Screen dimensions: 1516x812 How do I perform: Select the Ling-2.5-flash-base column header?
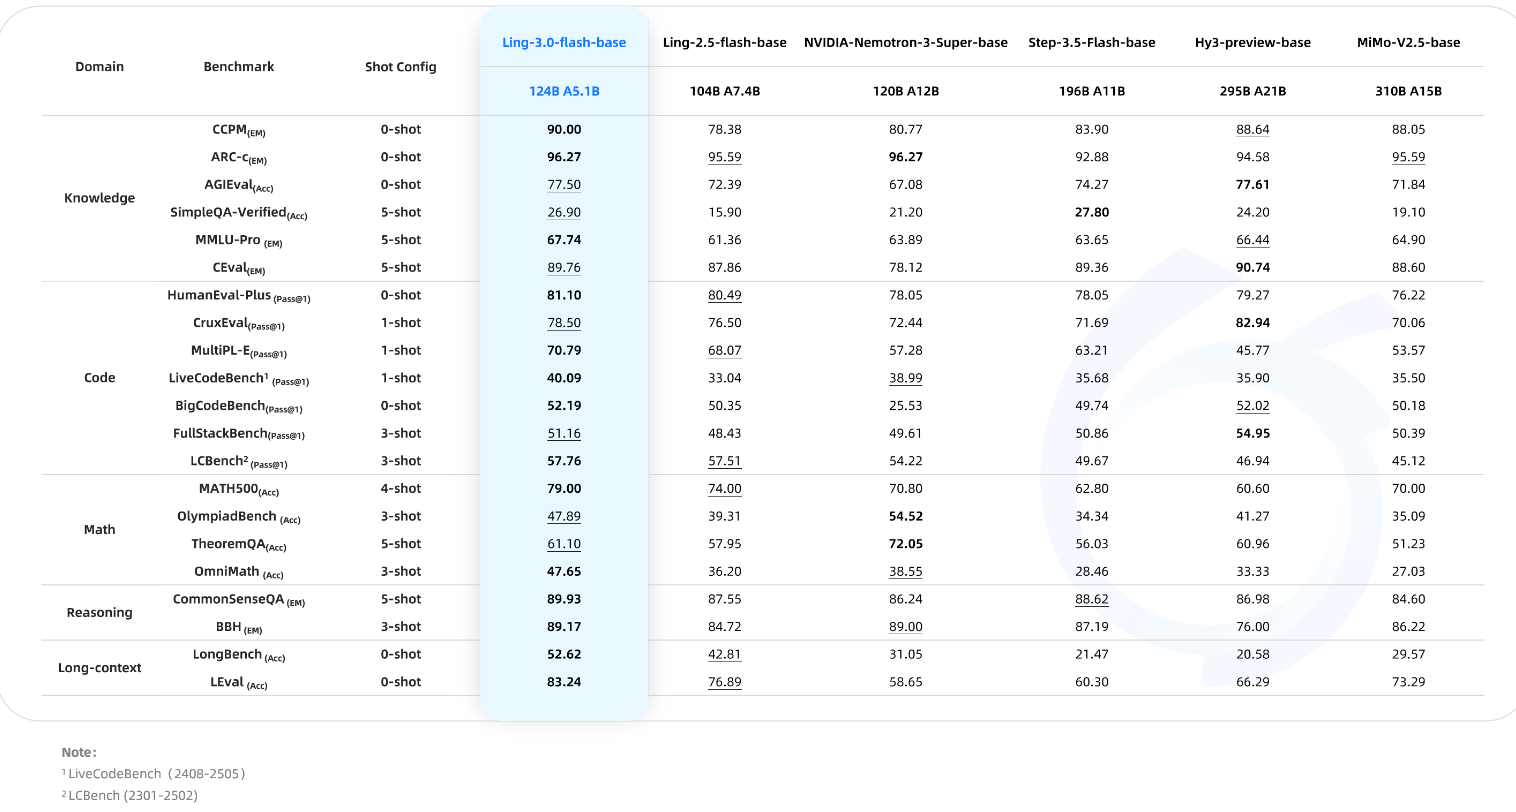point(725,43)
